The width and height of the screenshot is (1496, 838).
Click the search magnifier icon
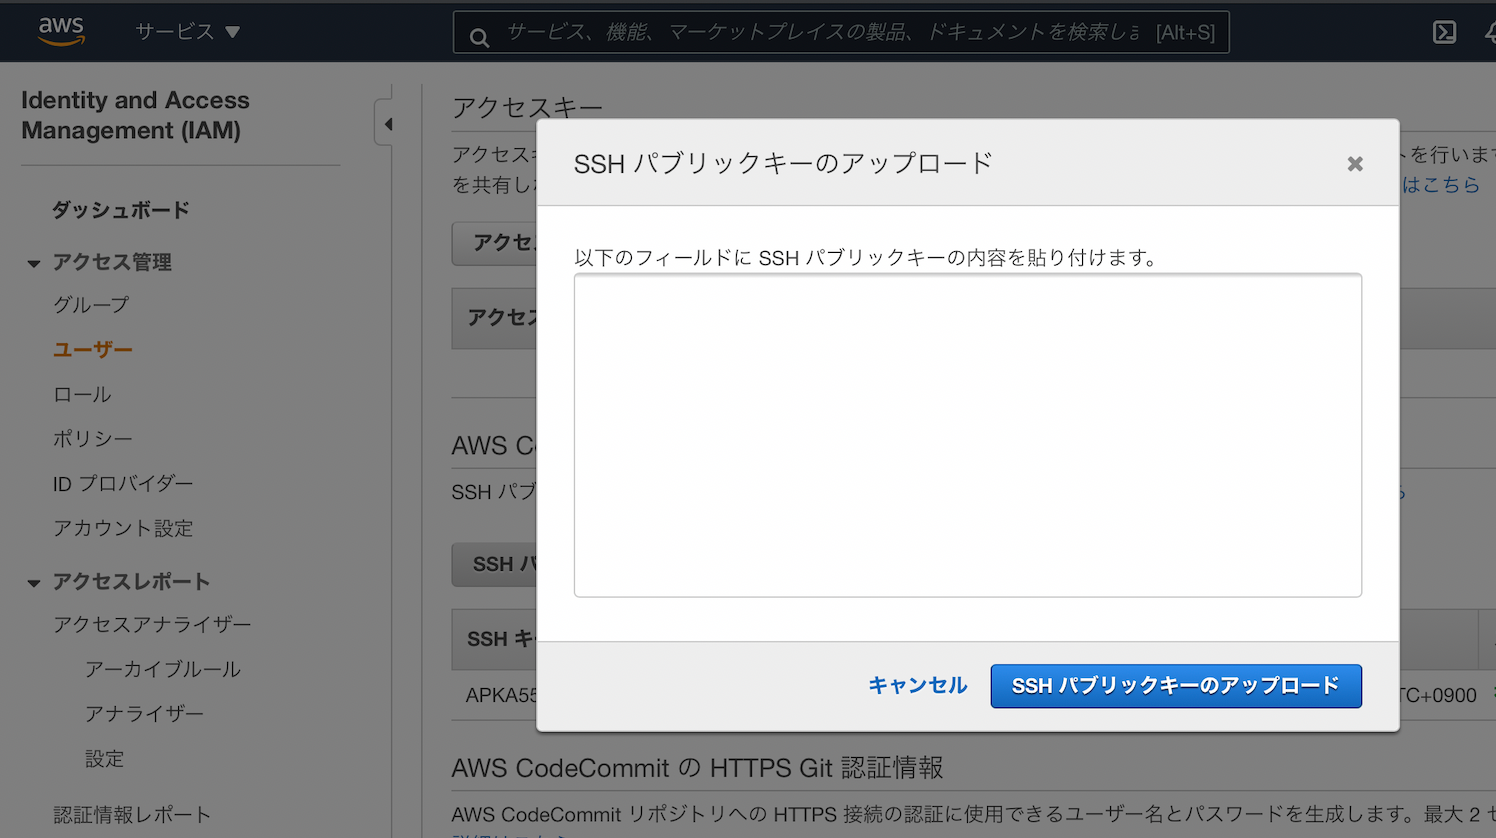coord(480,37)
